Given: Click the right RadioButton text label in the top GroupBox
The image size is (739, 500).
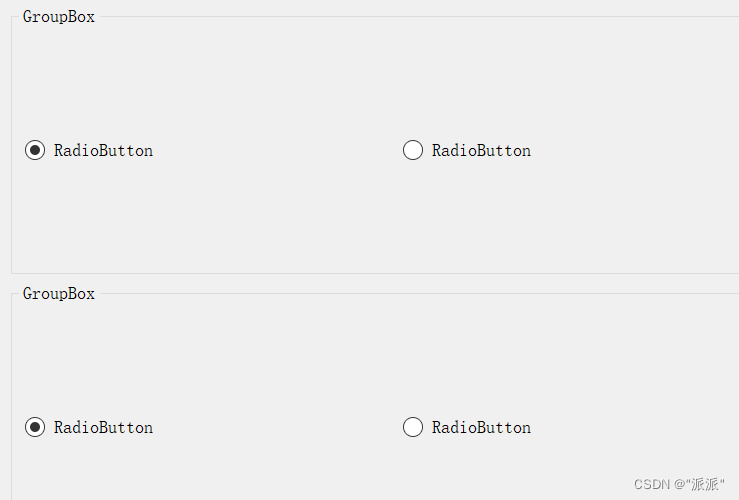Looking at the screenshot, I should click(481, 151).
